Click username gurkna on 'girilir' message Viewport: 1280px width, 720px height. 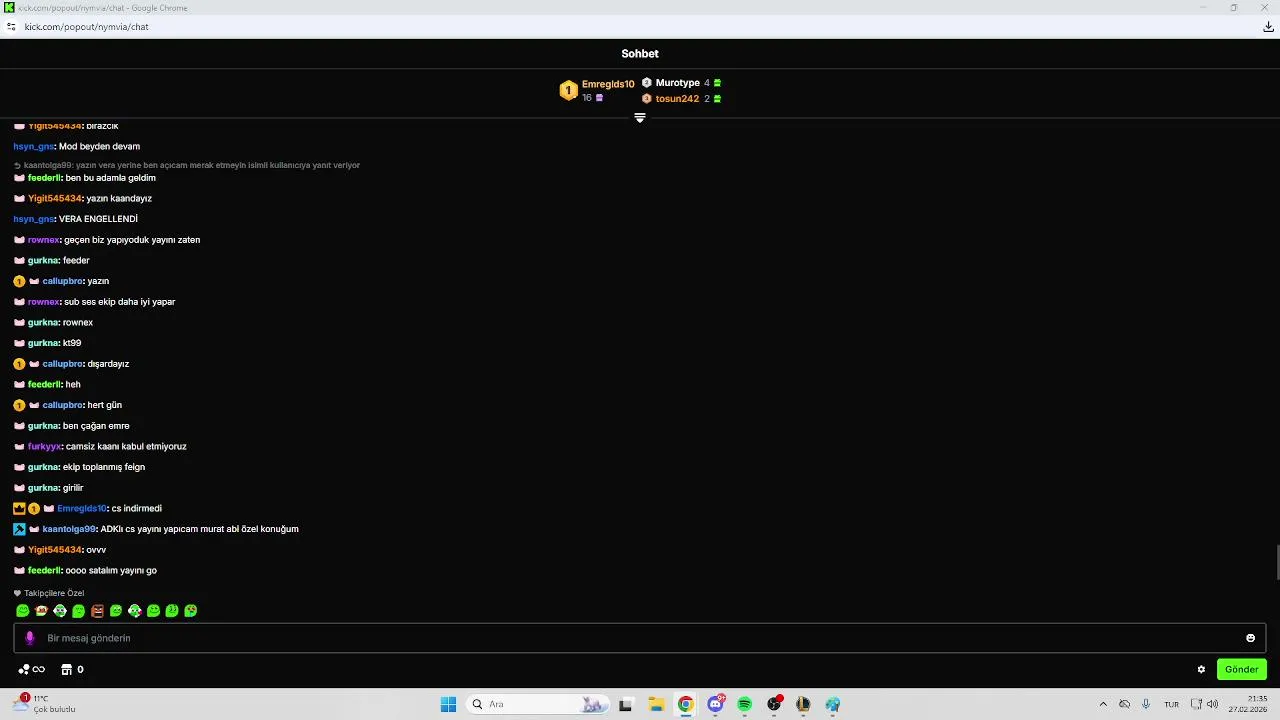click(x=43, y=488)
